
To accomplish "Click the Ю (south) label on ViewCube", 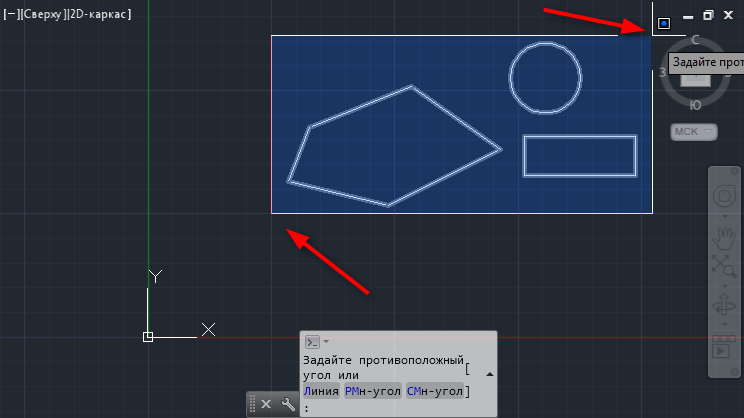I will coord(695,105).
